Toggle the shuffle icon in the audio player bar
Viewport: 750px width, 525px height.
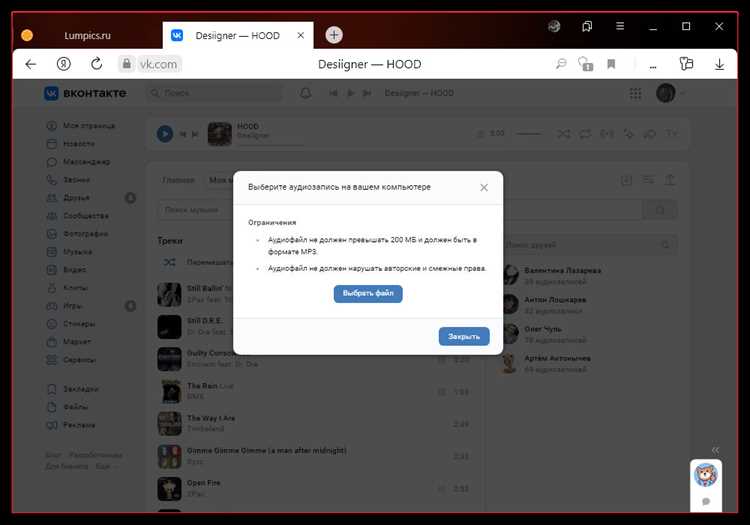(x=564, y=134)
